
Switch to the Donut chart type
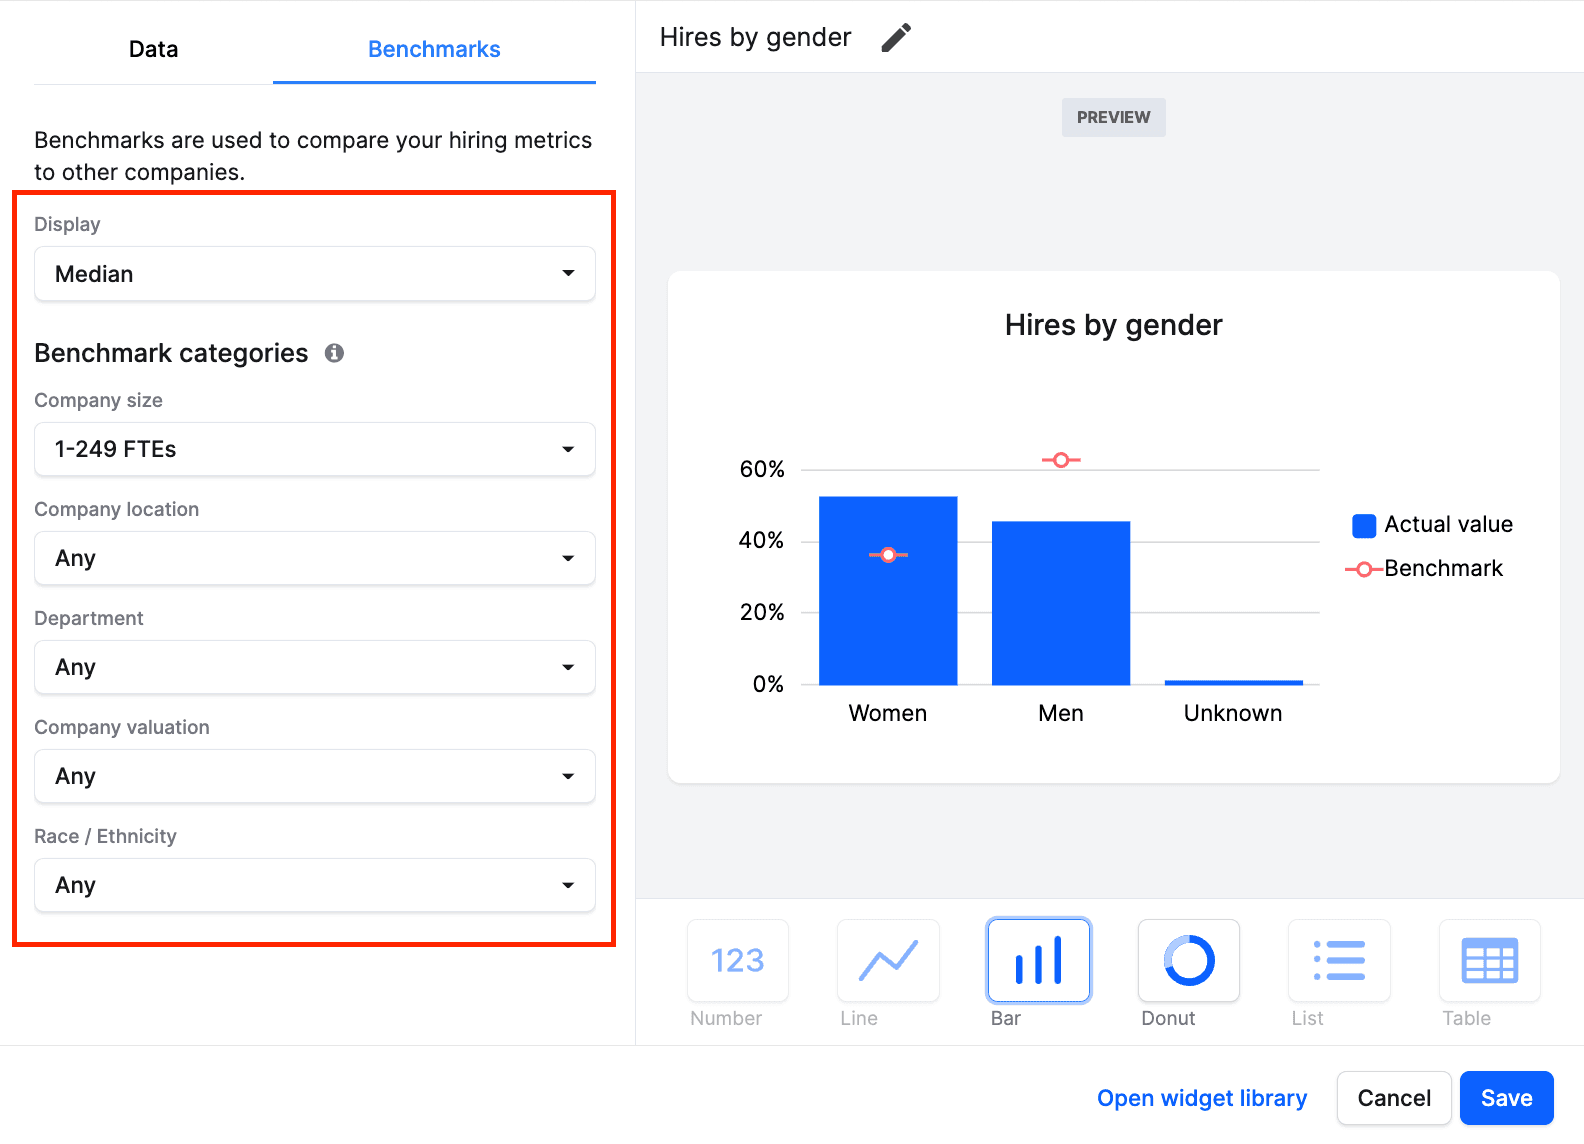click(1188, 961)
